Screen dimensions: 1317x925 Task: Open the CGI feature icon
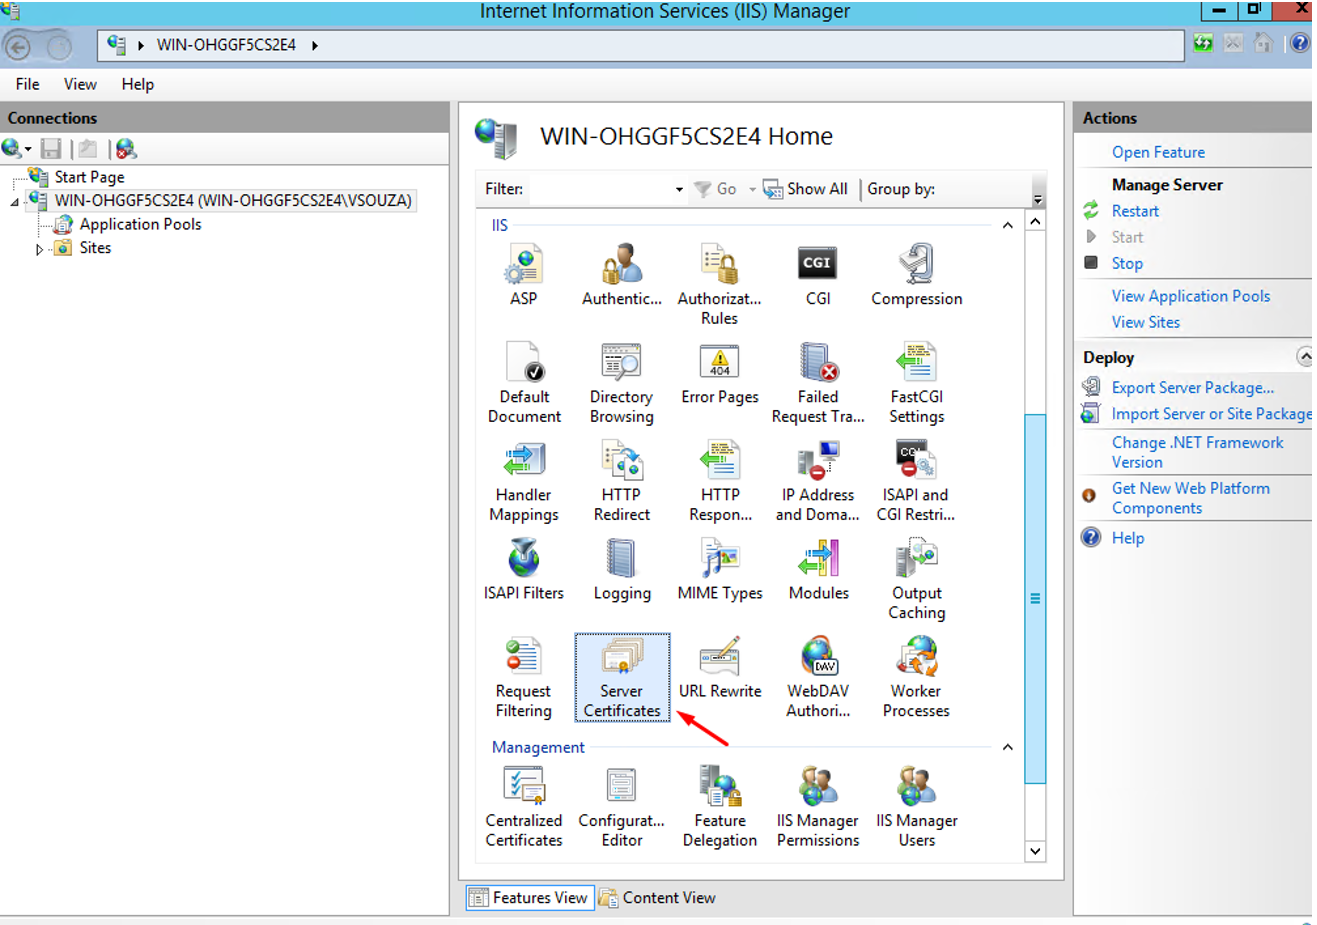pos(817,275)
